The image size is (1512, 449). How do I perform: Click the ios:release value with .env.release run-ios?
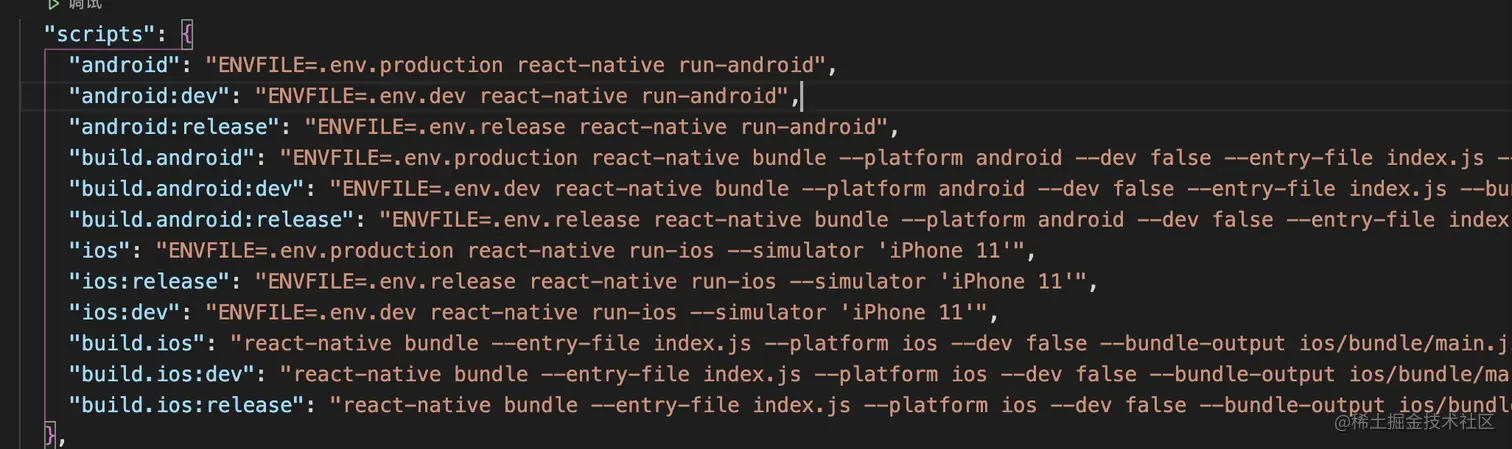[x=670, y=281]
